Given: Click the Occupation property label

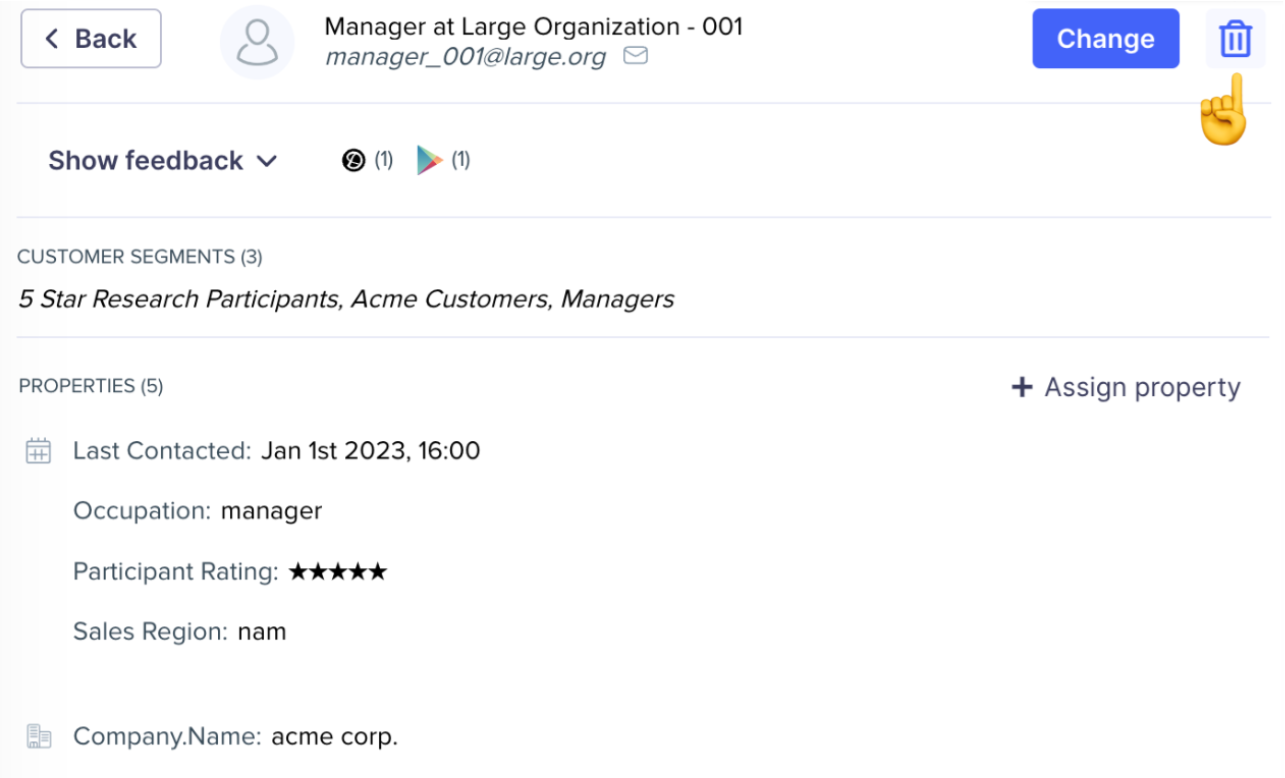Looking at the screenshot, I should (142, 511).
